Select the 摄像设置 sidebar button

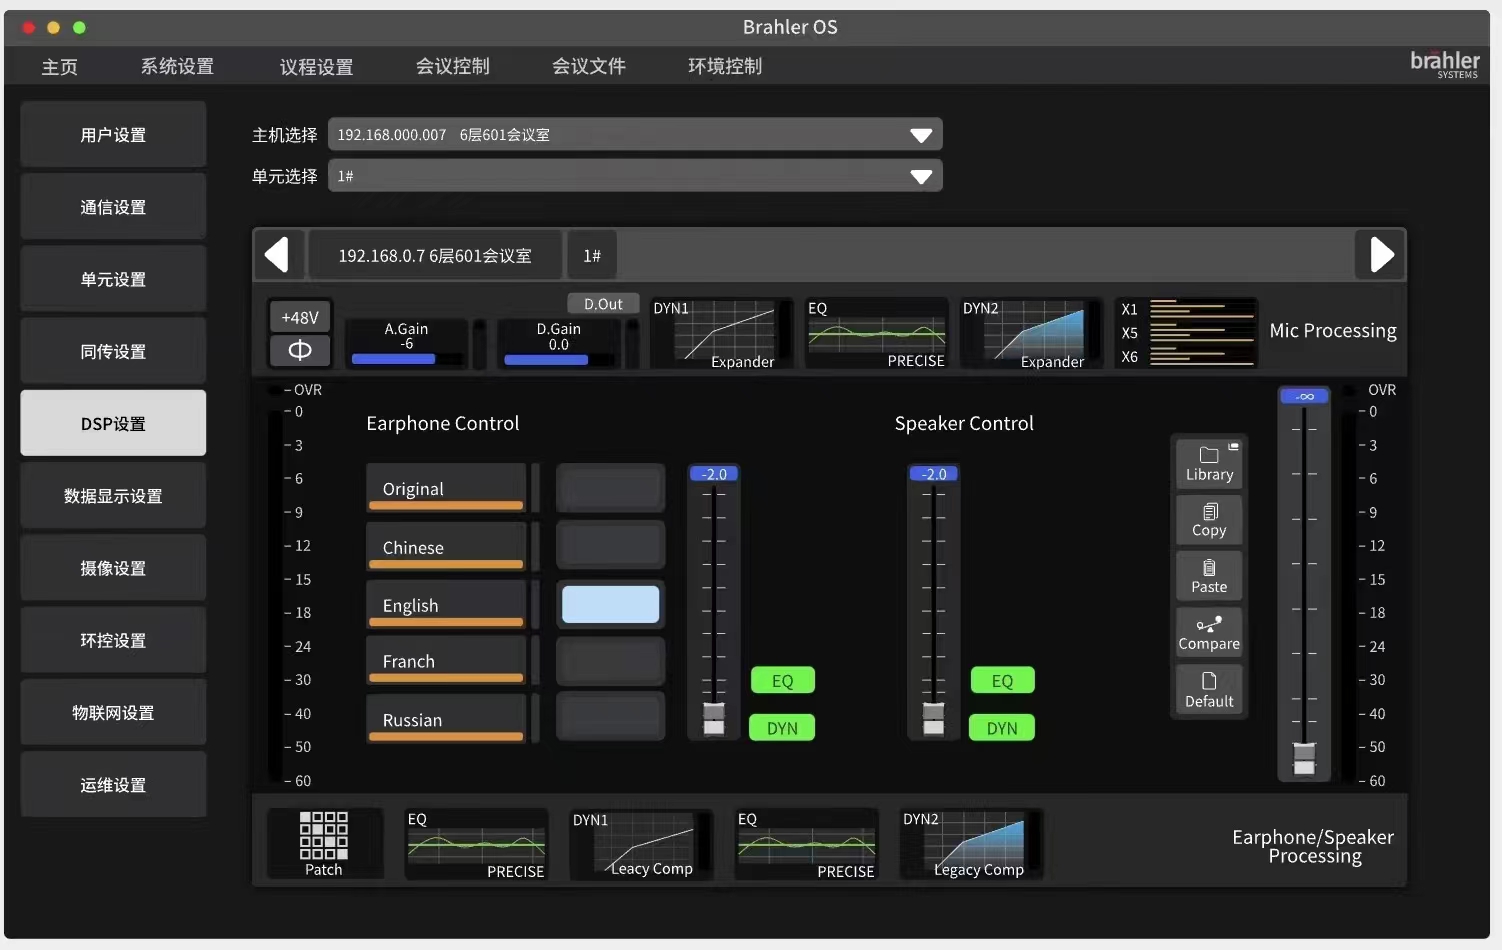[x=113, y=567]
